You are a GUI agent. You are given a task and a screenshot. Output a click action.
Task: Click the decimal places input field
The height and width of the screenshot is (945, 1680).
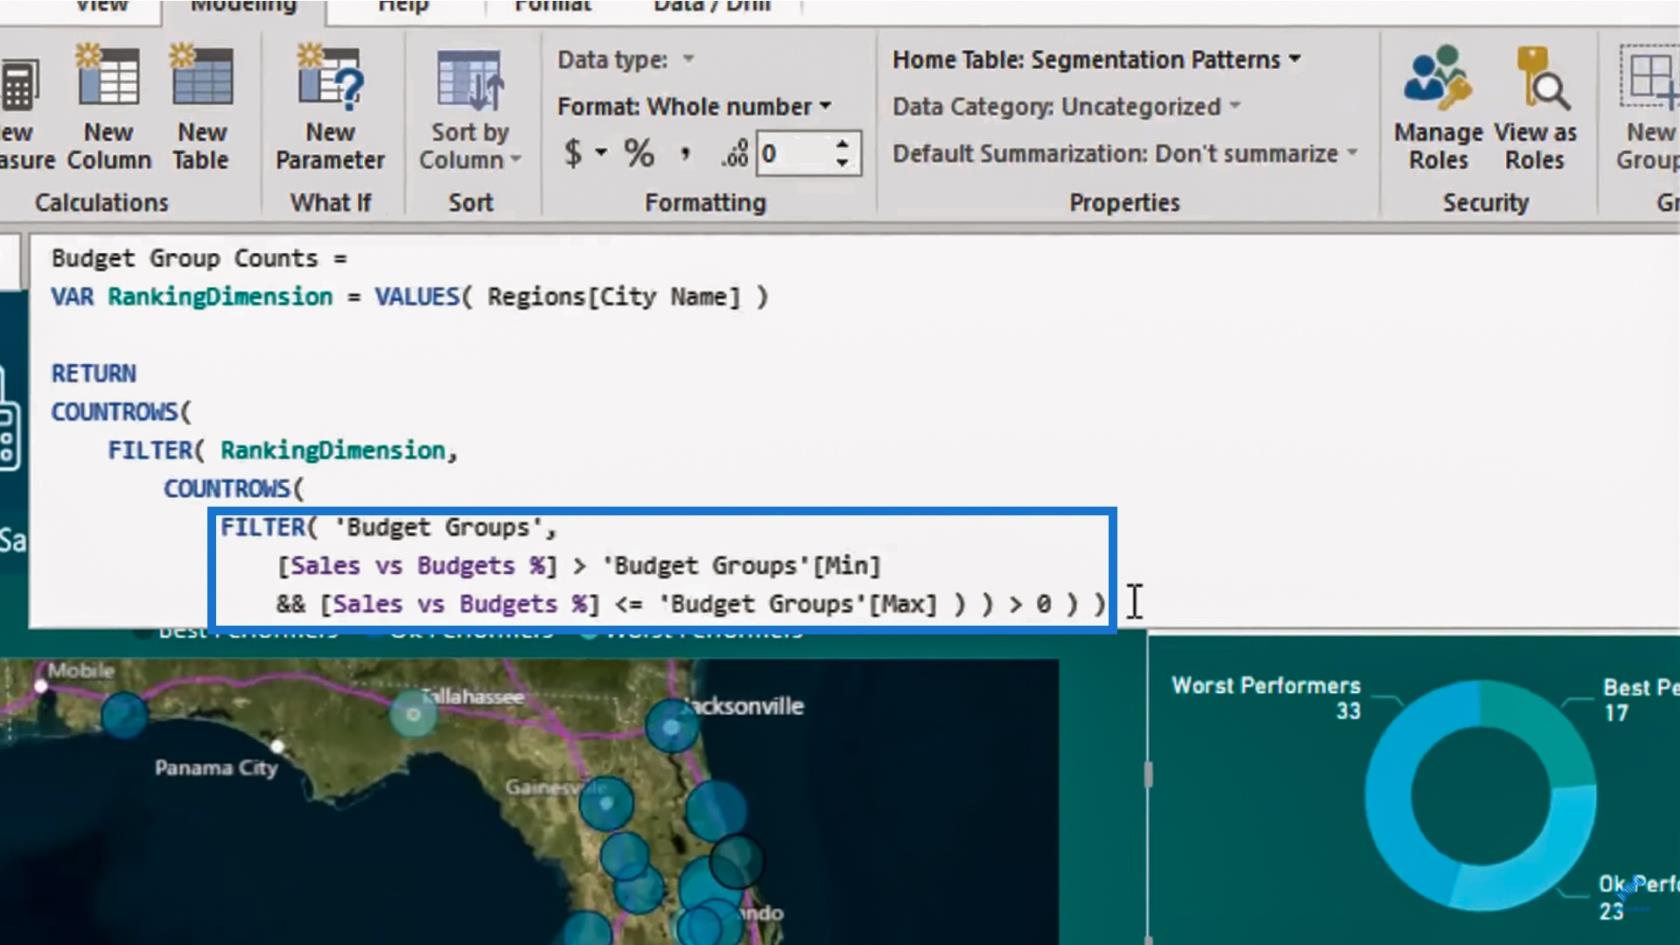(x=795, y=154)
